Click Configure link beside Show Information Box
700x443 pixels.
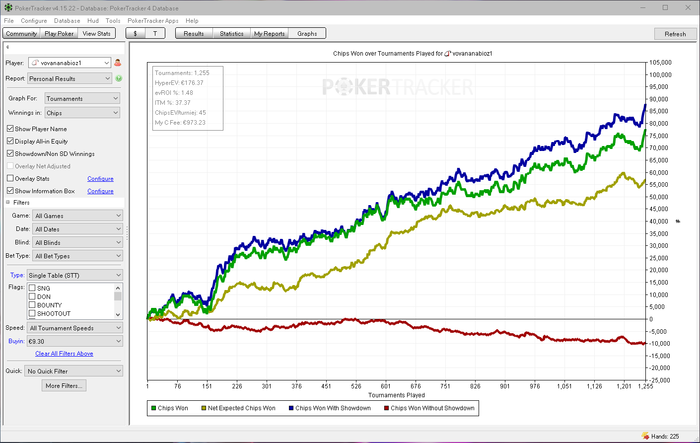click(x=100, y=191)
